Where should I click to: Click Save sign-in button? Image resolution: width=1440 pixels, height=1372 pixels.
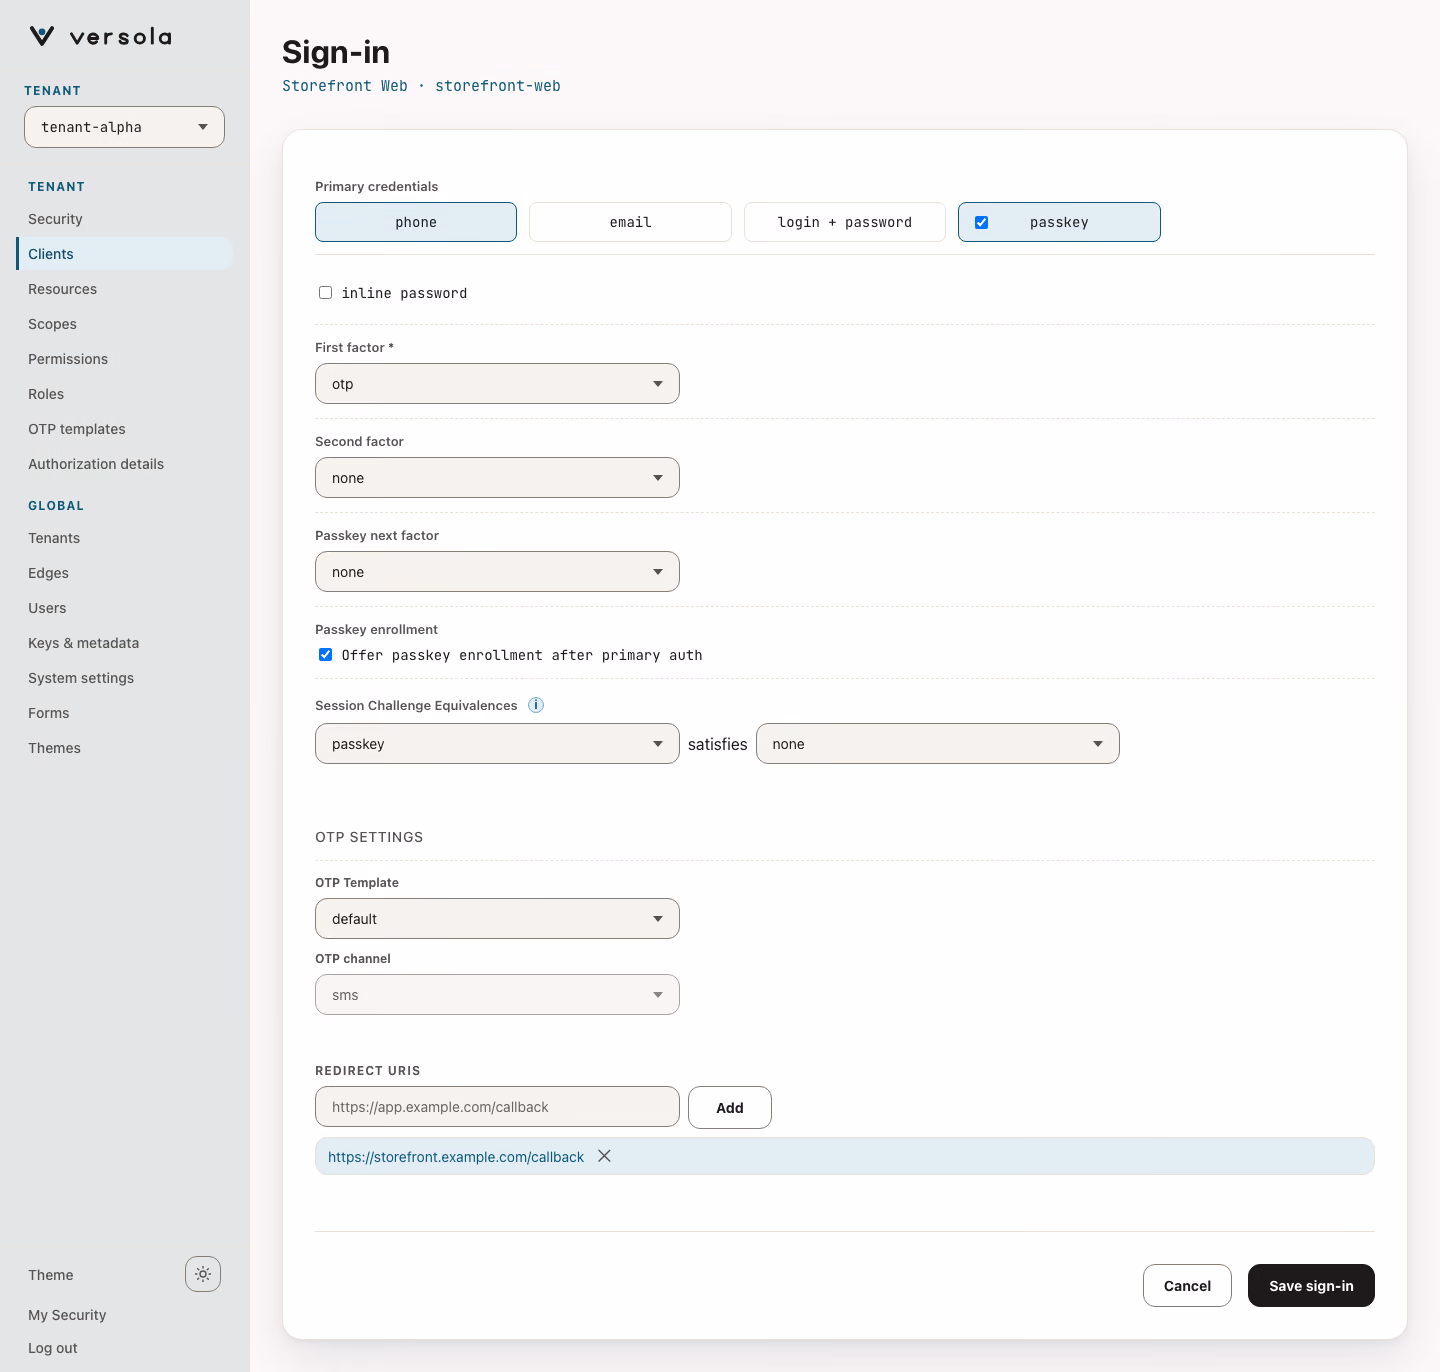tap(1311, 1286)
